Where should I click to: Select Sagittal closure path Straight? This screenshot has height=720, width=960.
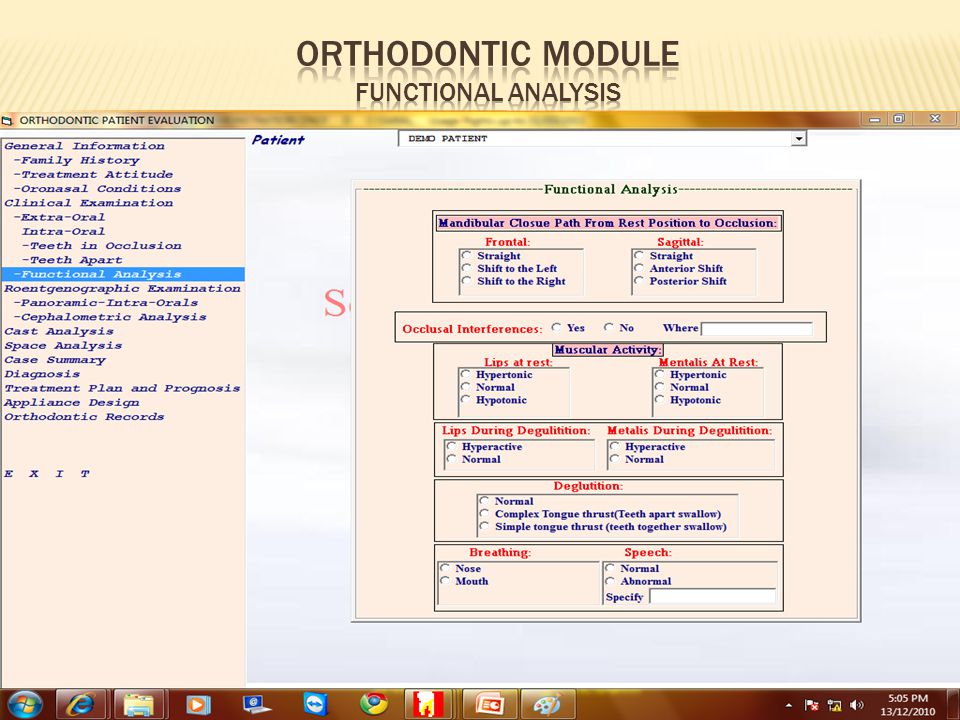coord(639,255)
